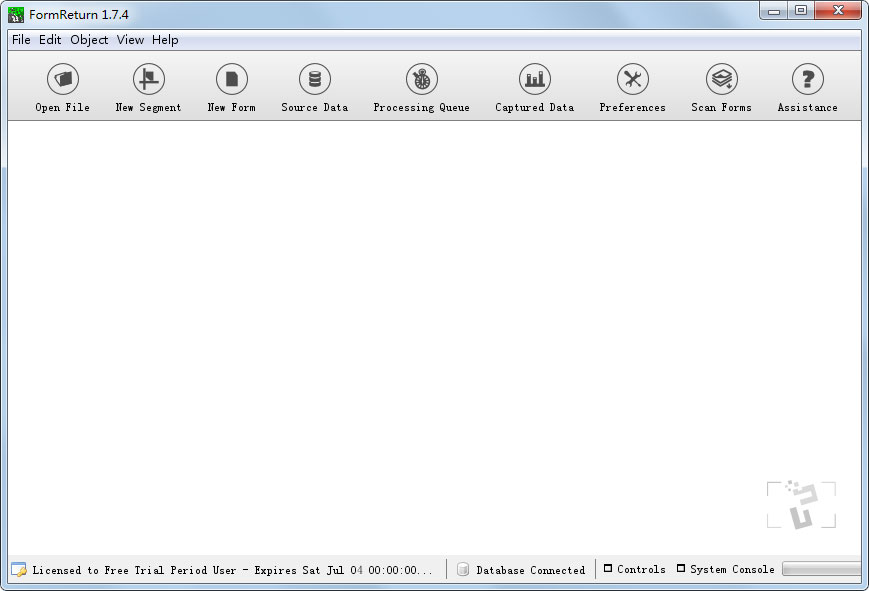Minimize the FormReturn window

(x=774, y=11)
